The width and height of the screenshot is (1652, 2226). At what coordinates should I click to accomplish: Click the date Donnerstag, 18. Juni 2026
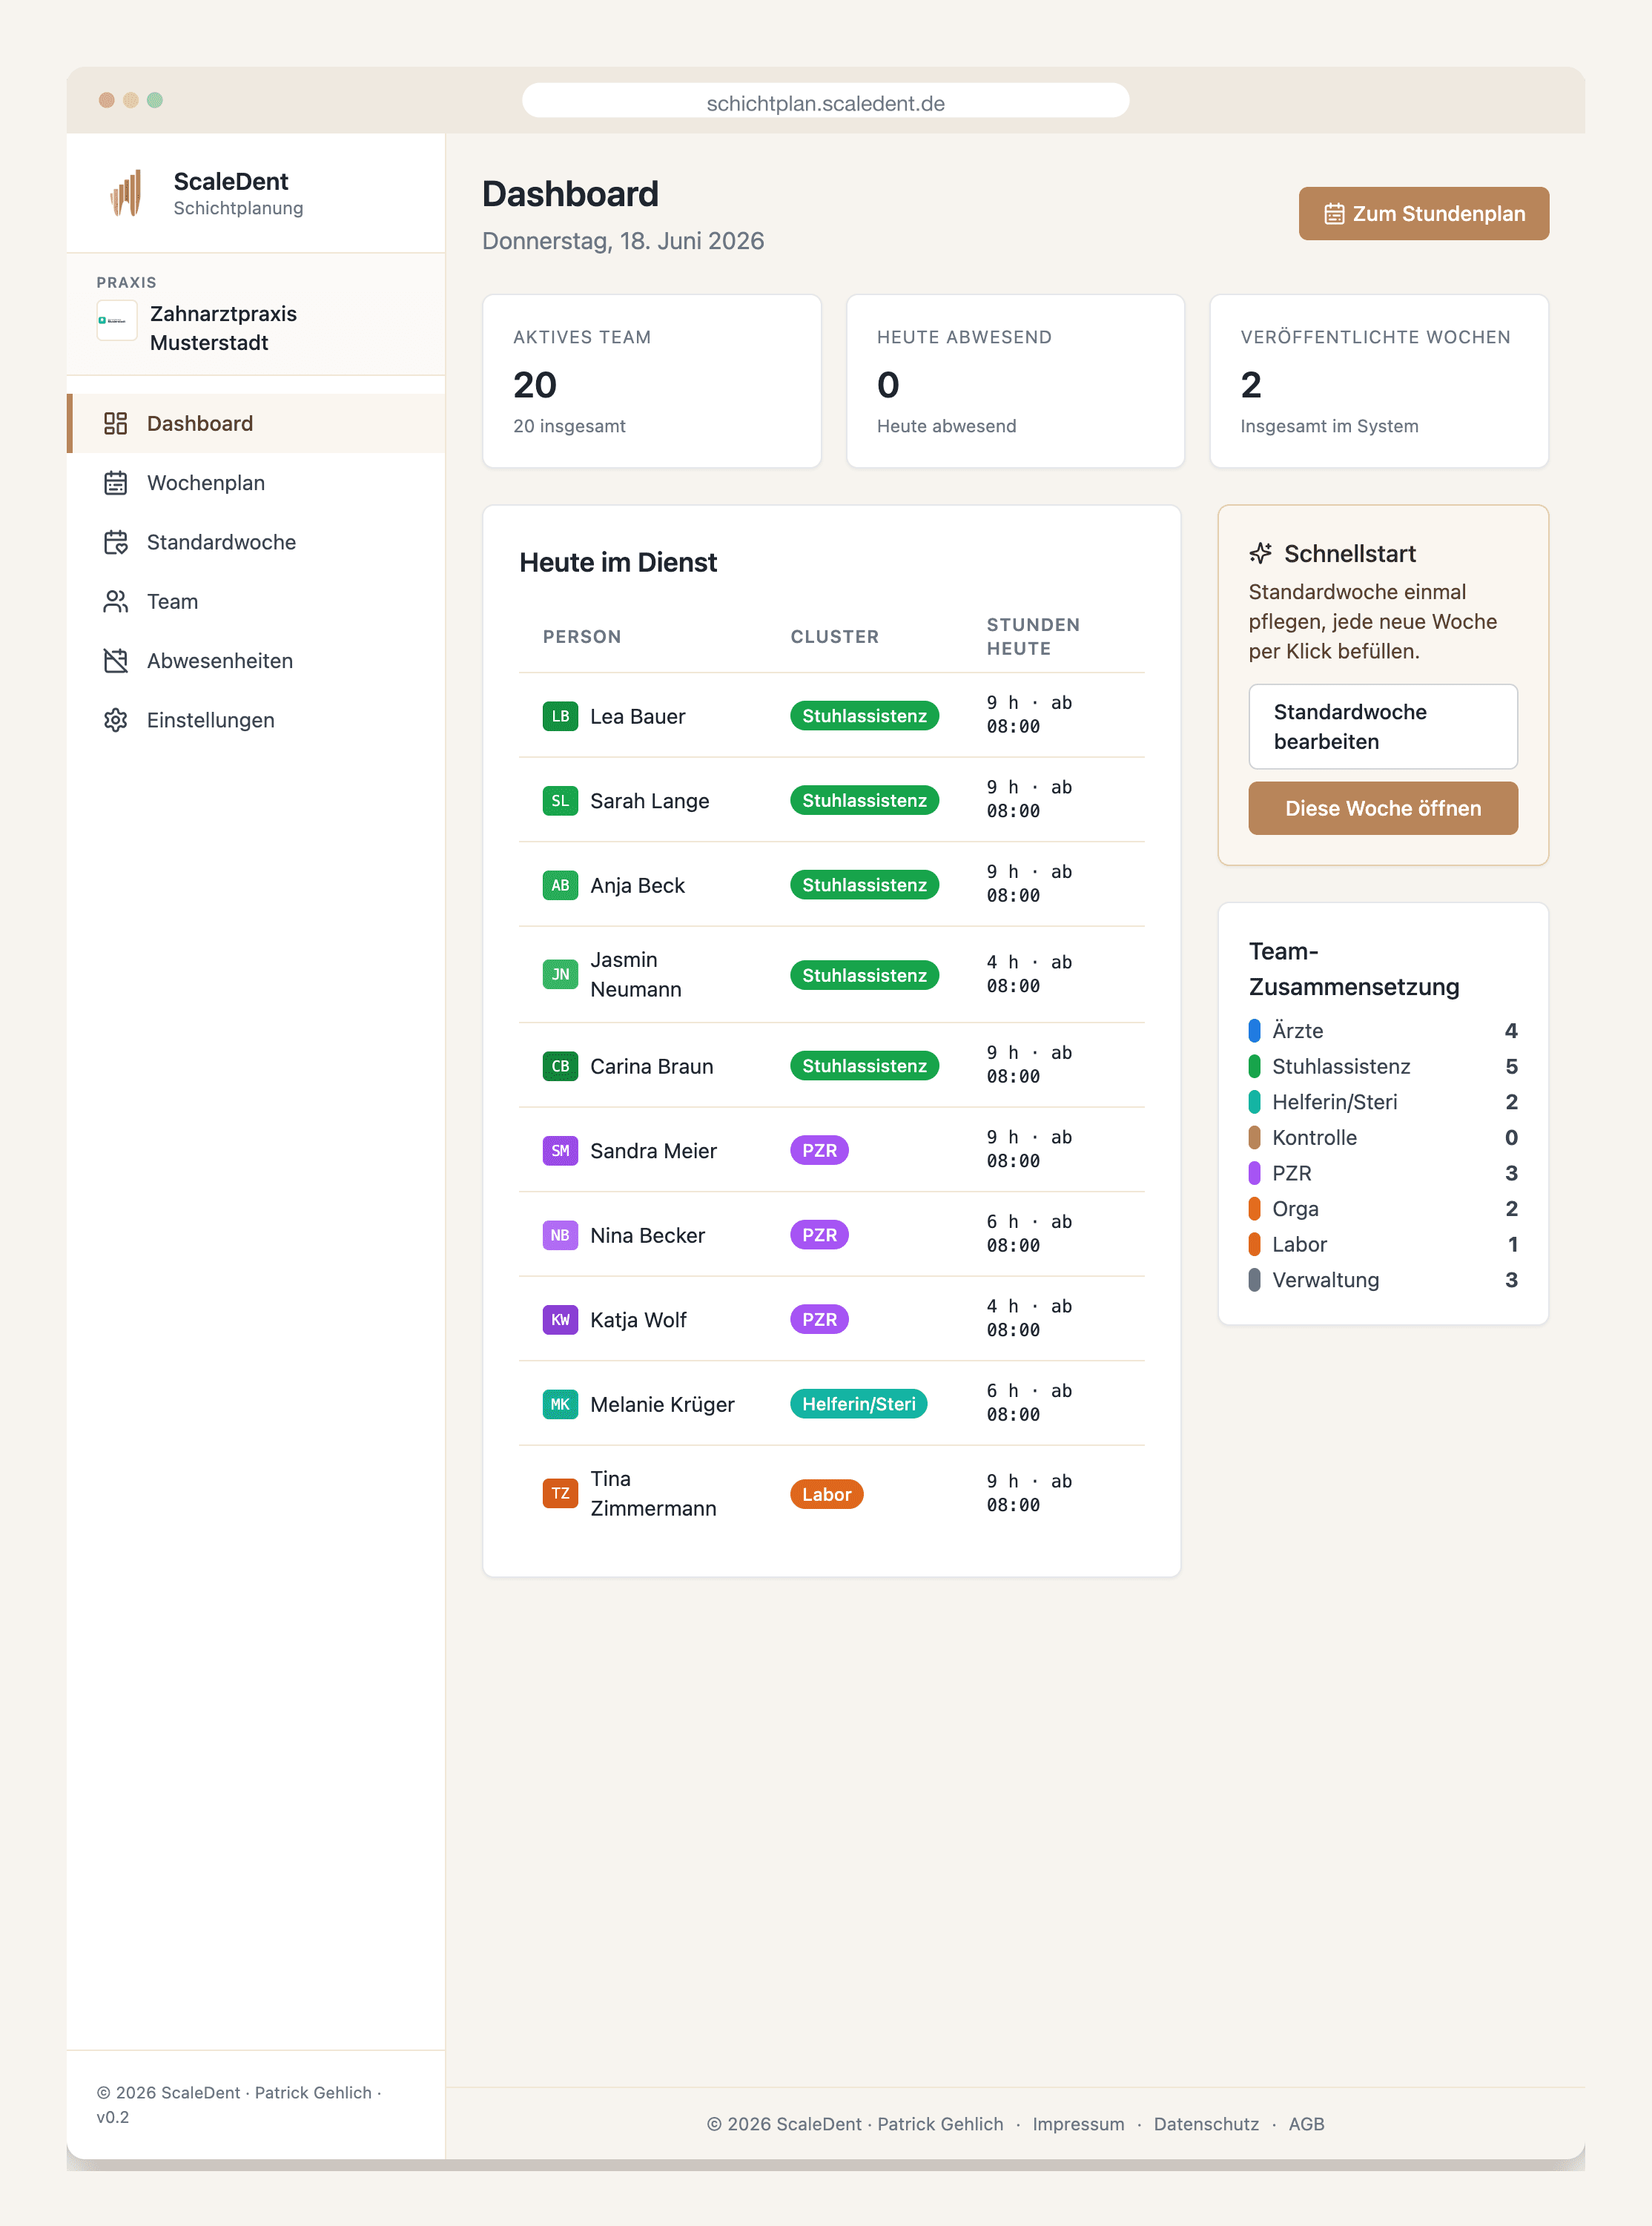coord(623,241)
